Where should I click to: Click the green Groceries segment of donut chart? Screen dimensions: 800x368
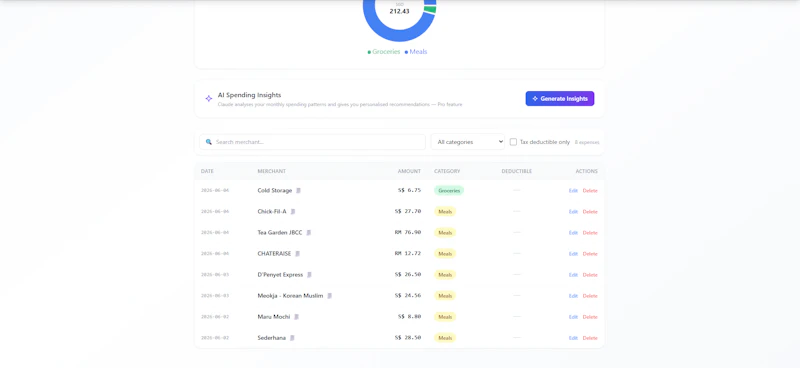[431, 10]
